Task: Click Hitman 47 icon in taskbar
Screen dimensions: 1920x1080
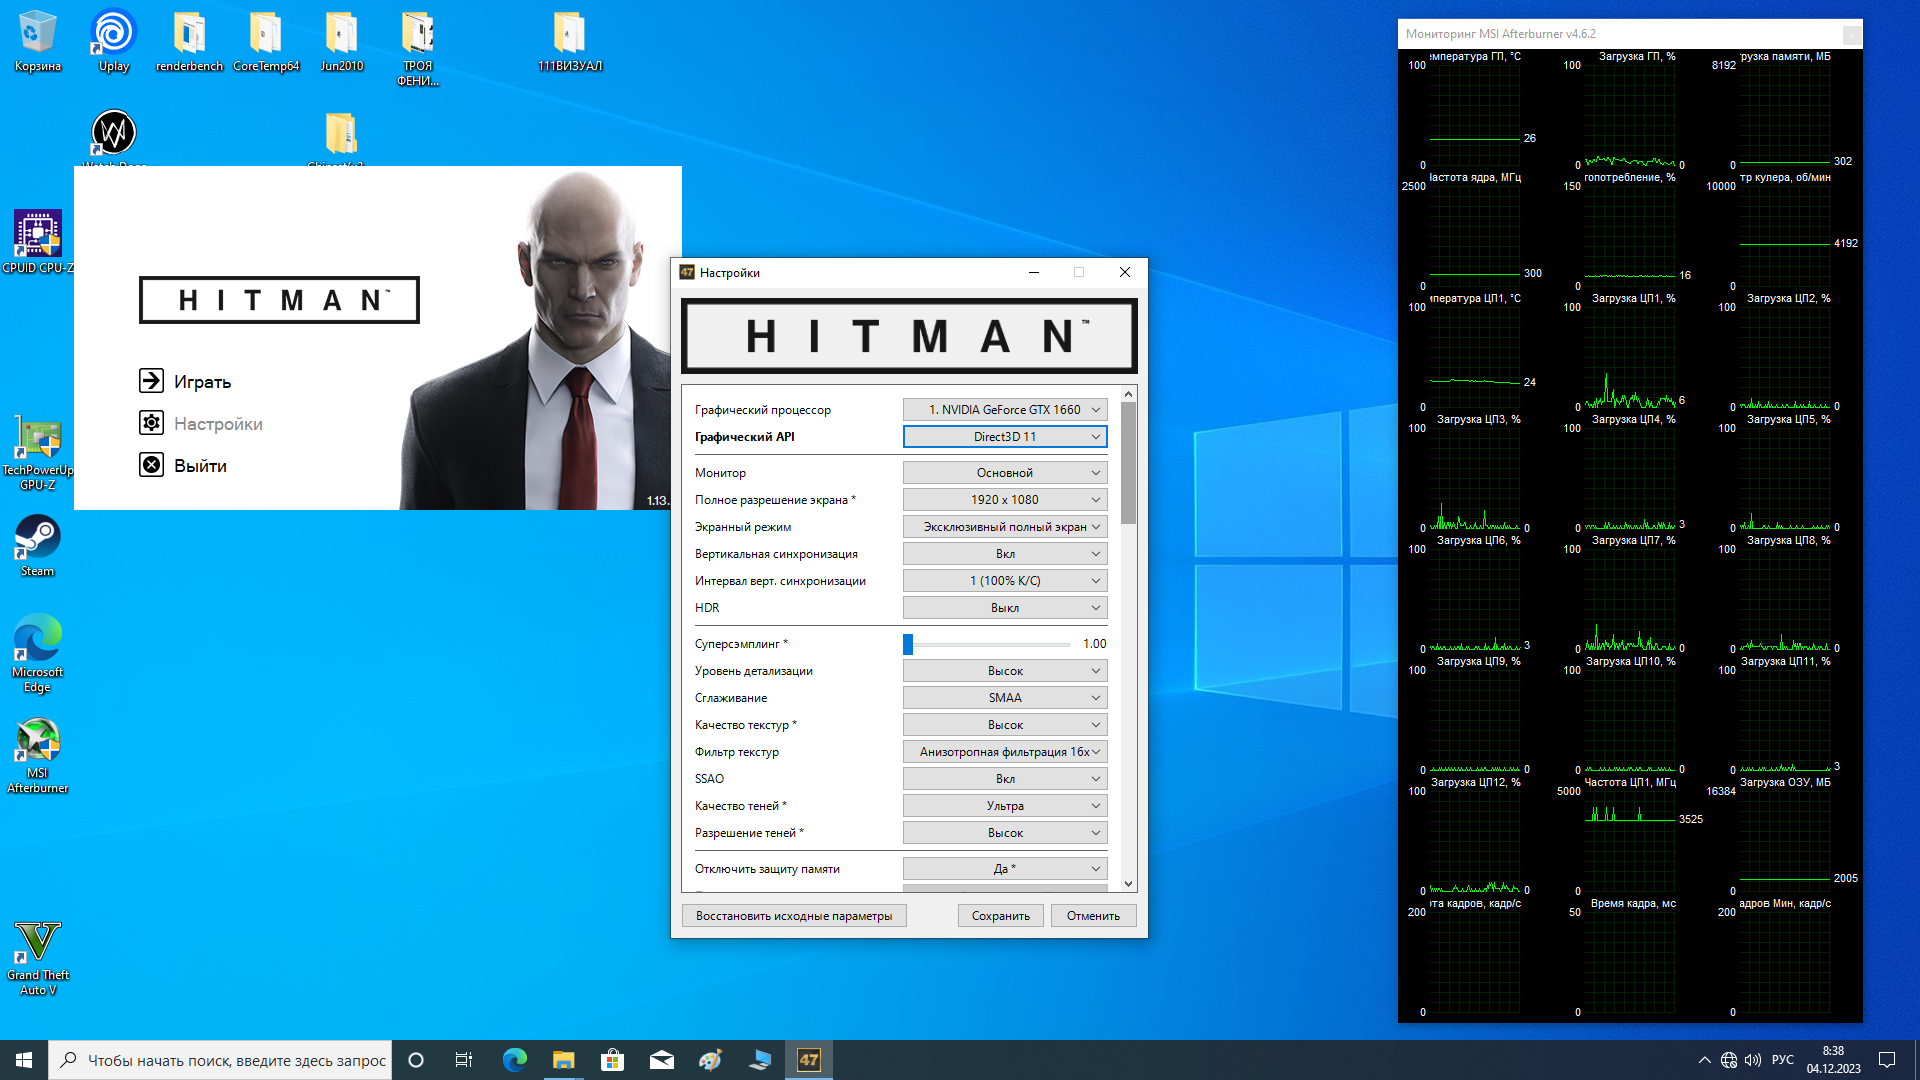Action: point(808,1060)
